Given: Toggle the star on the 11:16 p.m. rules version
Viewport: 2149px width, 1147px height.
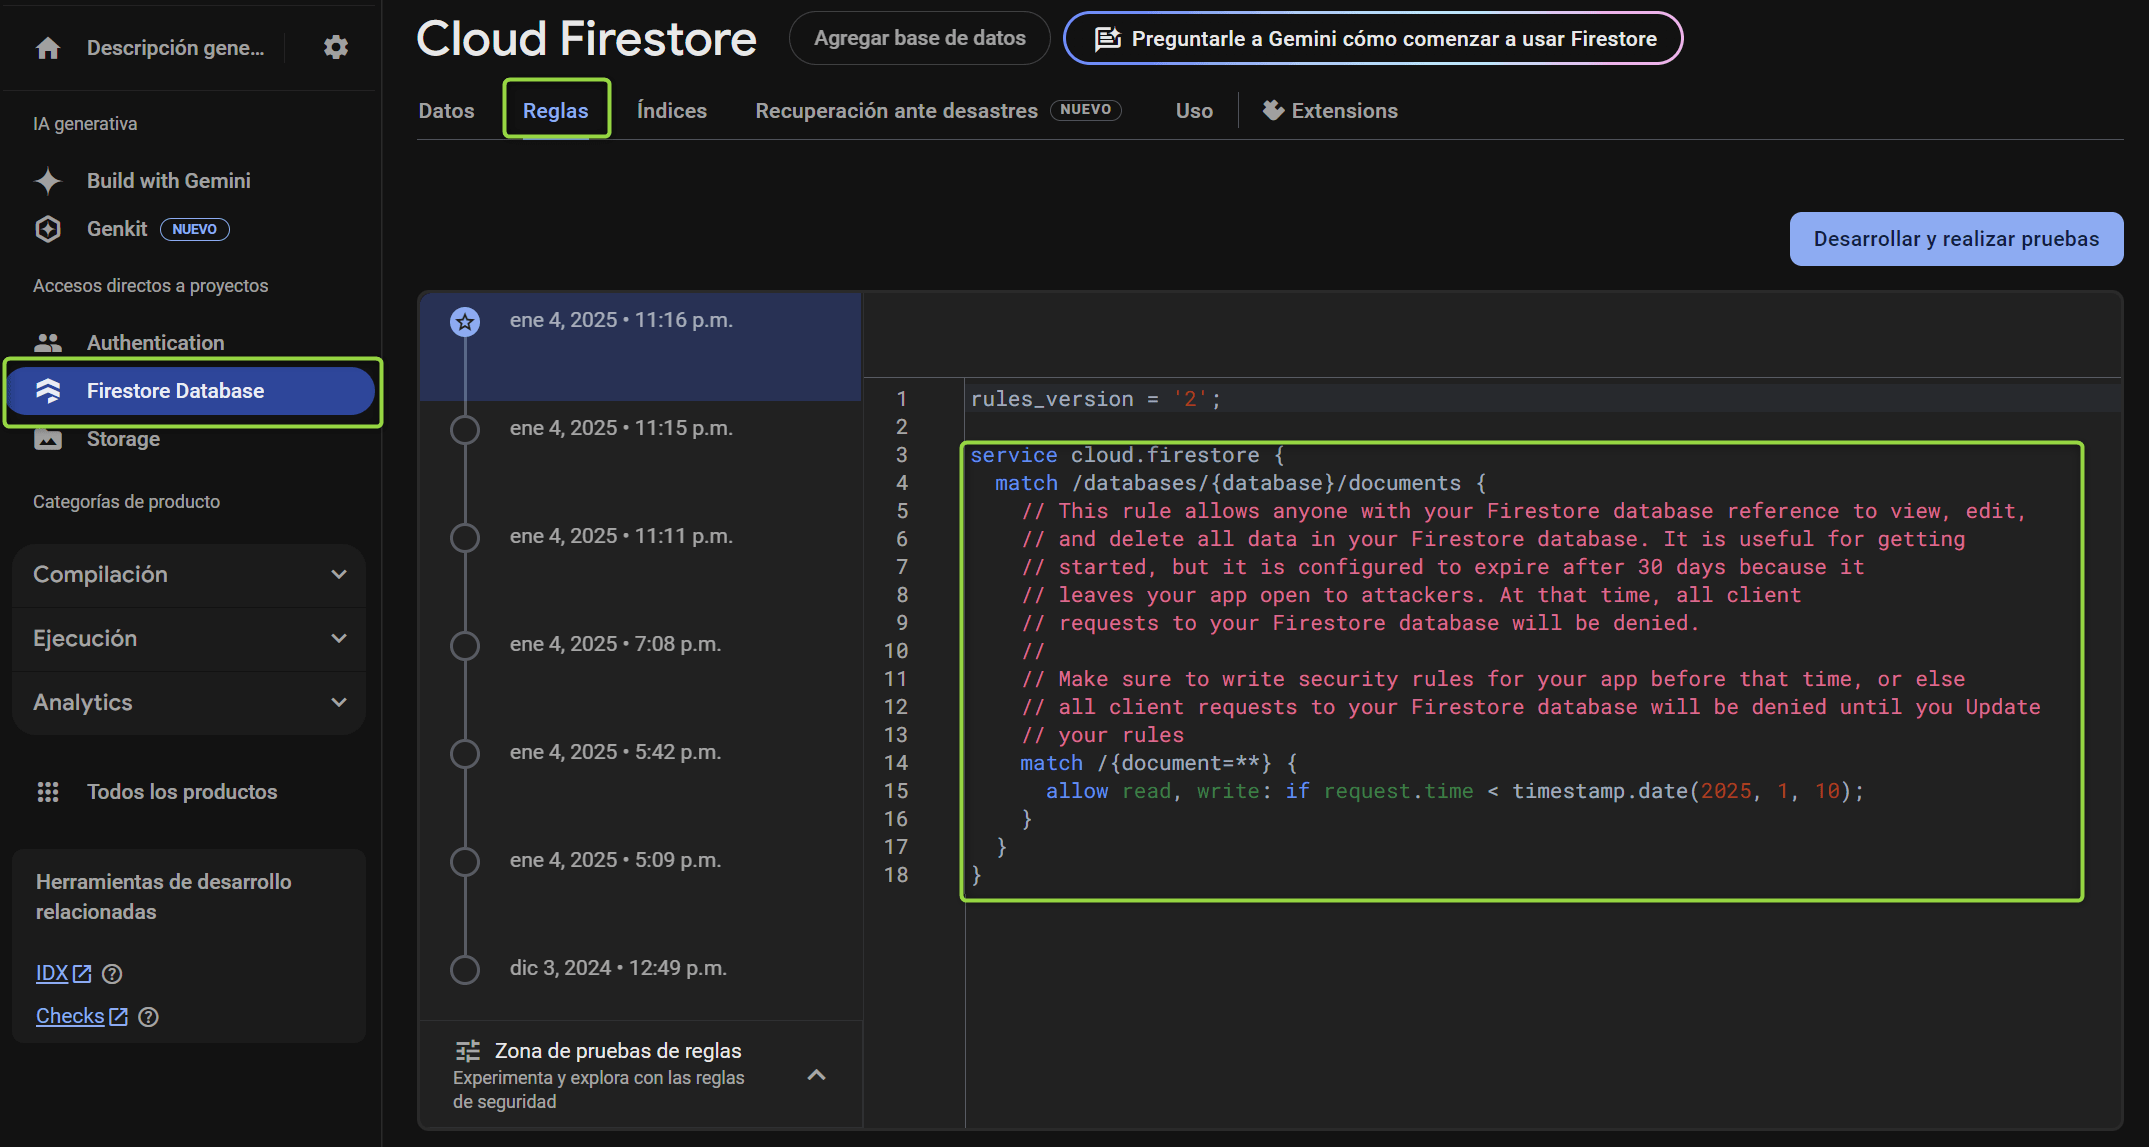Looking at the screenshot, I should [x=464, y=322].
